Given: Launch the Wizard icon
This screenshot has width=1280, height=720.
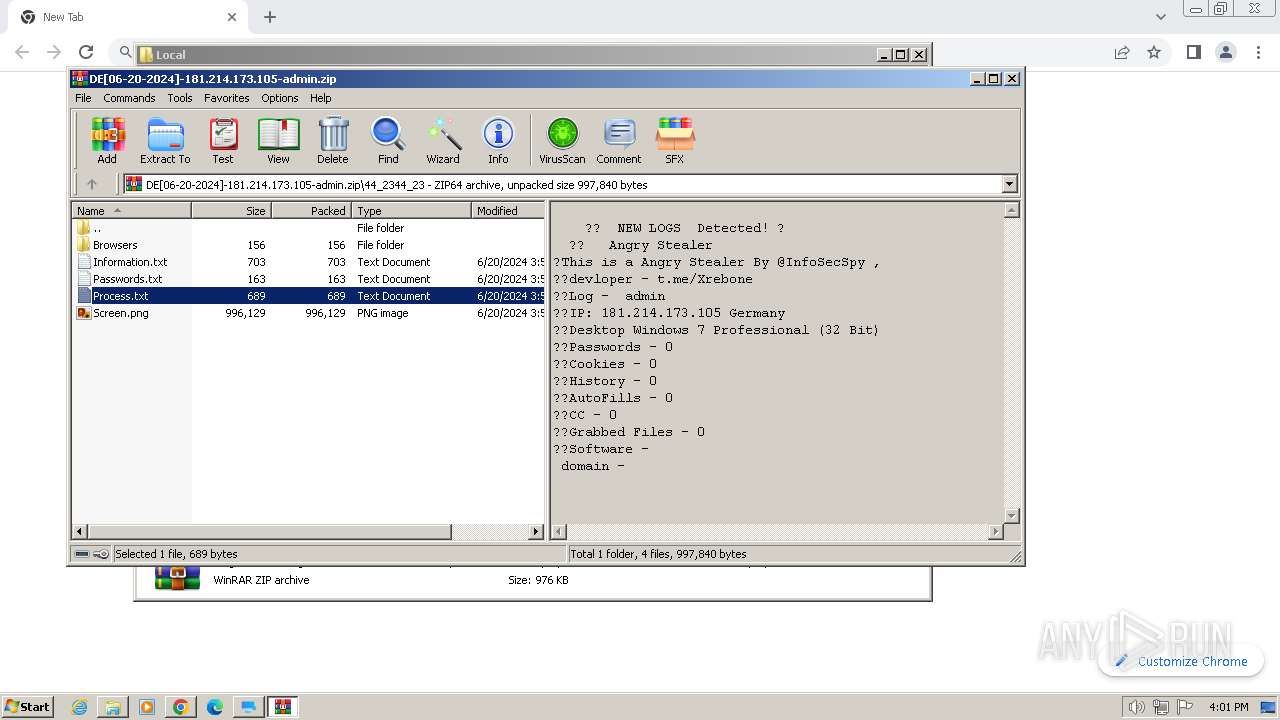Looking at the screenshot, I should coord(443,140).
